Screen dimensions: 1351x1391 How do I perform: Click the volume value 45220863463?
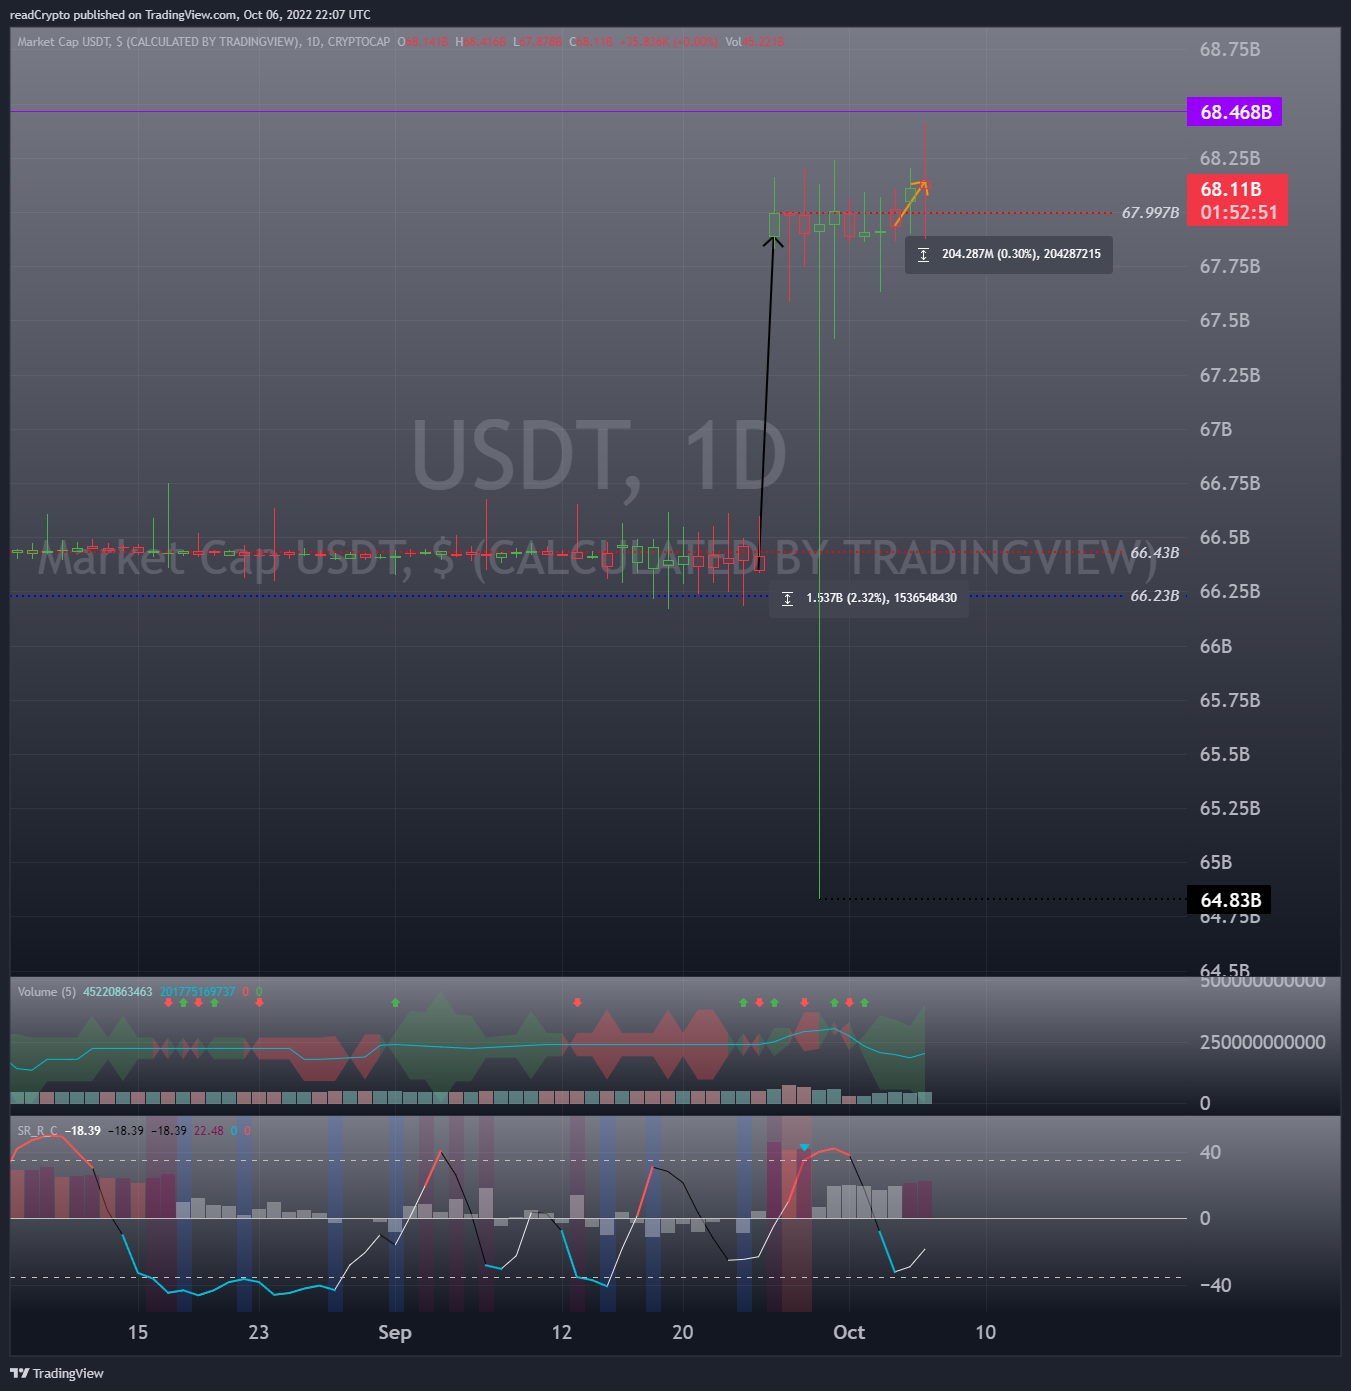(x=118, y=992)
